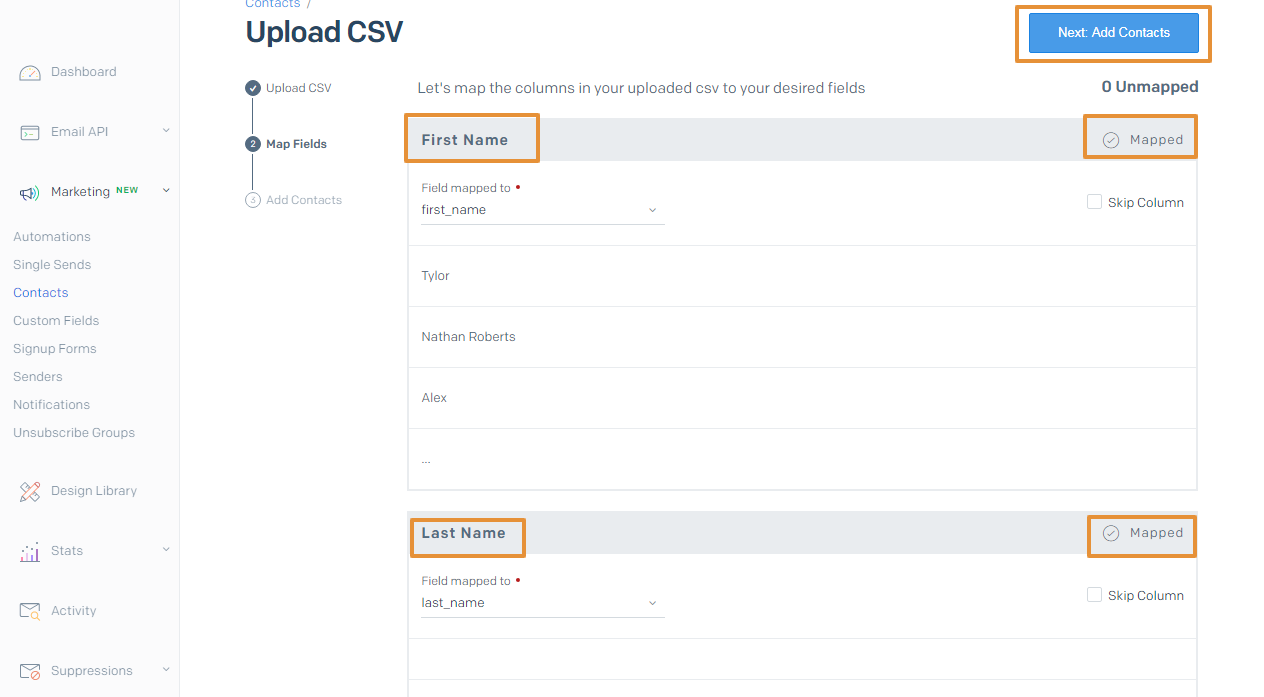Open Single Sends in the sidebar
Viewport: 1264px width, 697px height.
coord(52,265)
